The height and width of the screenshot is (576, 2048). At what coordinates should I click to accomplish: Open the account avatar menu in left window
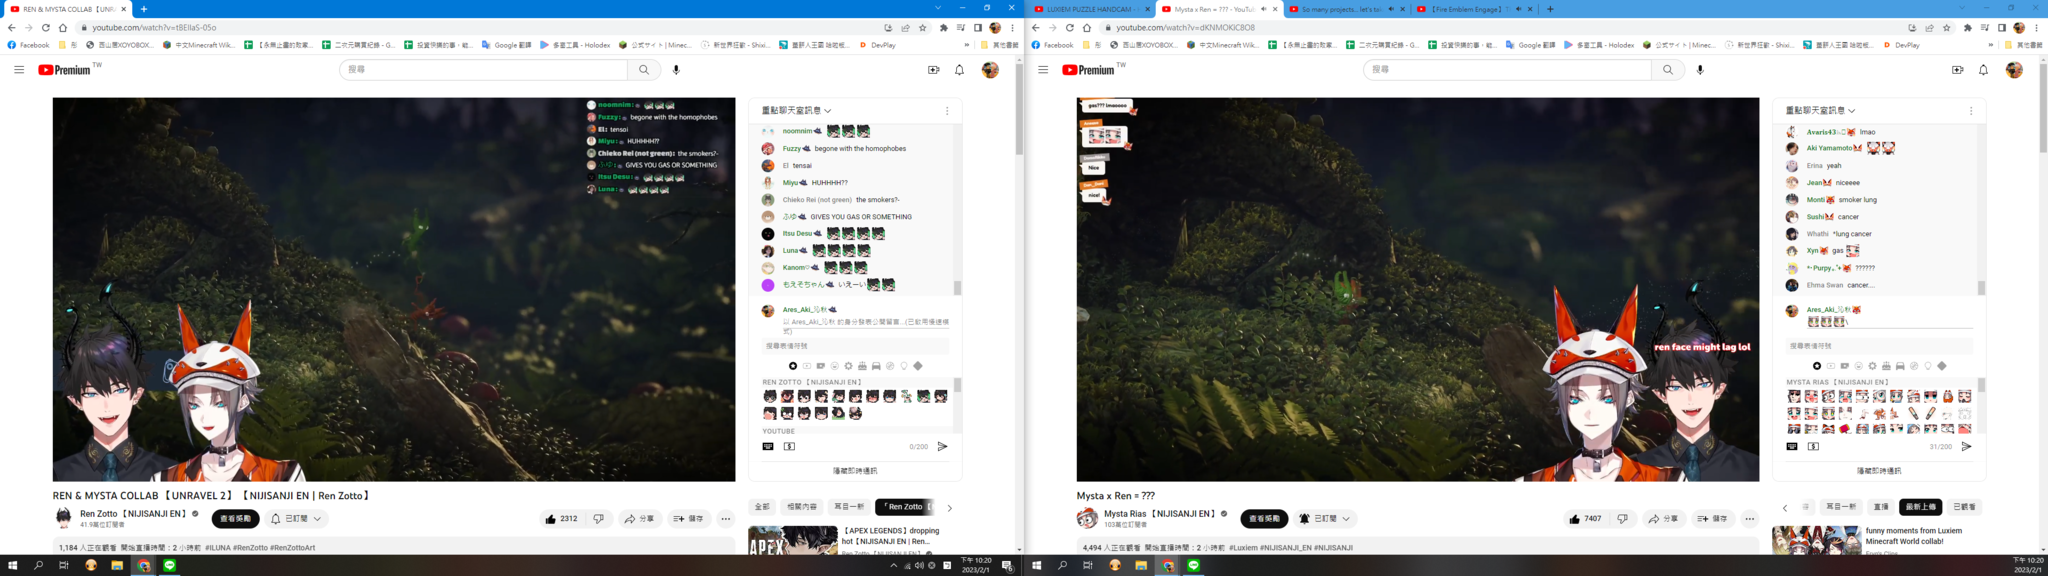tap(990, 70)
